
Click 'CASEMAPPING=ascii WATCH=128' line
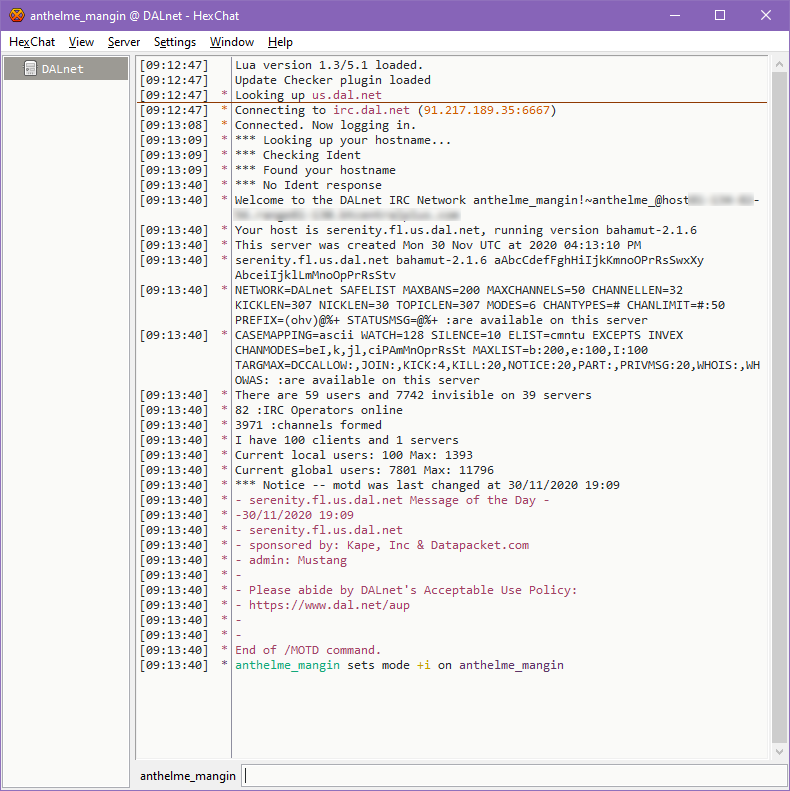click(x=497, y=358)
